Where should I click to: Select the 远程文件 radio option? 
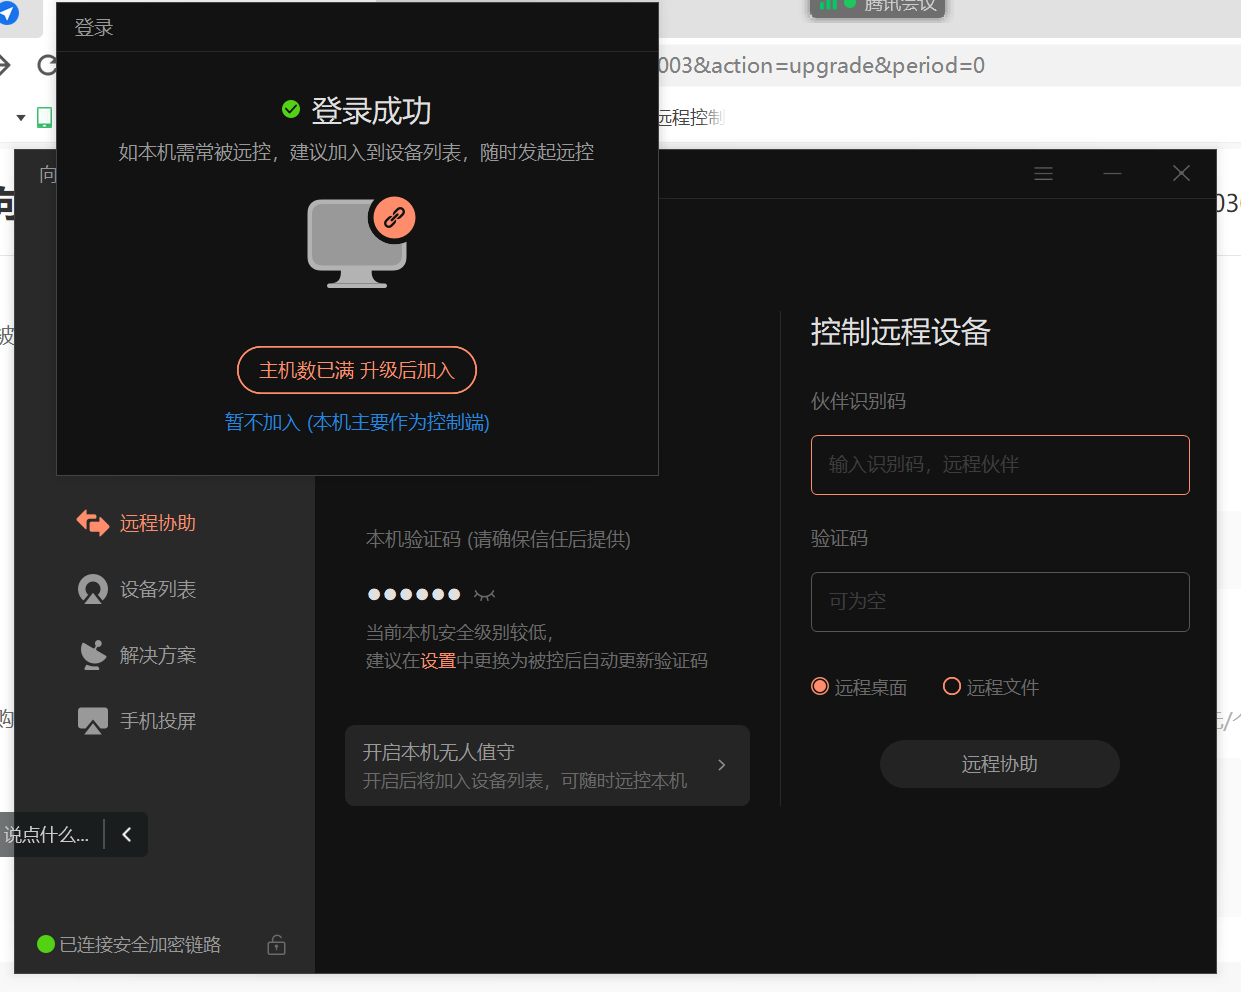click(952, 687)
